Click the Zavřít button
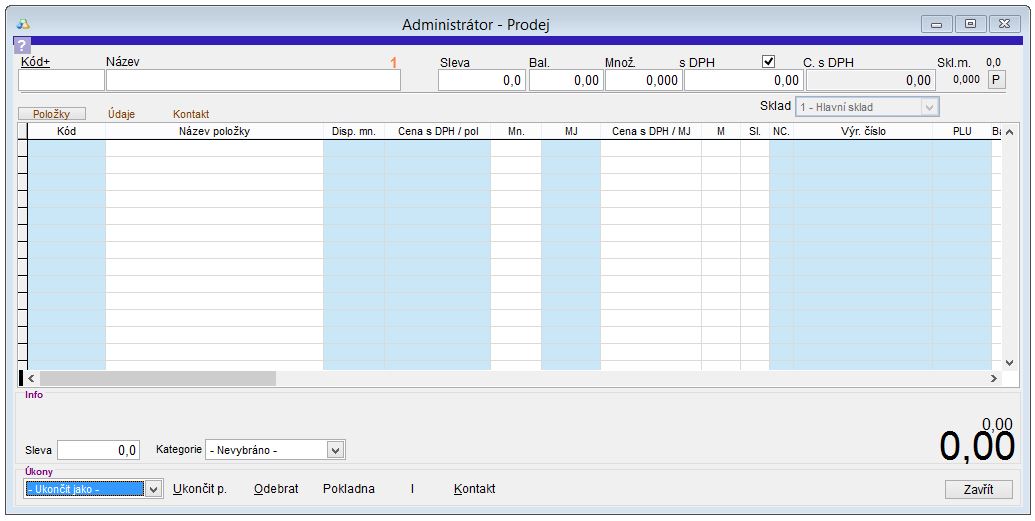Viewport: 1035px width, 521px height. pyautogui.click(x=978, y=489)
